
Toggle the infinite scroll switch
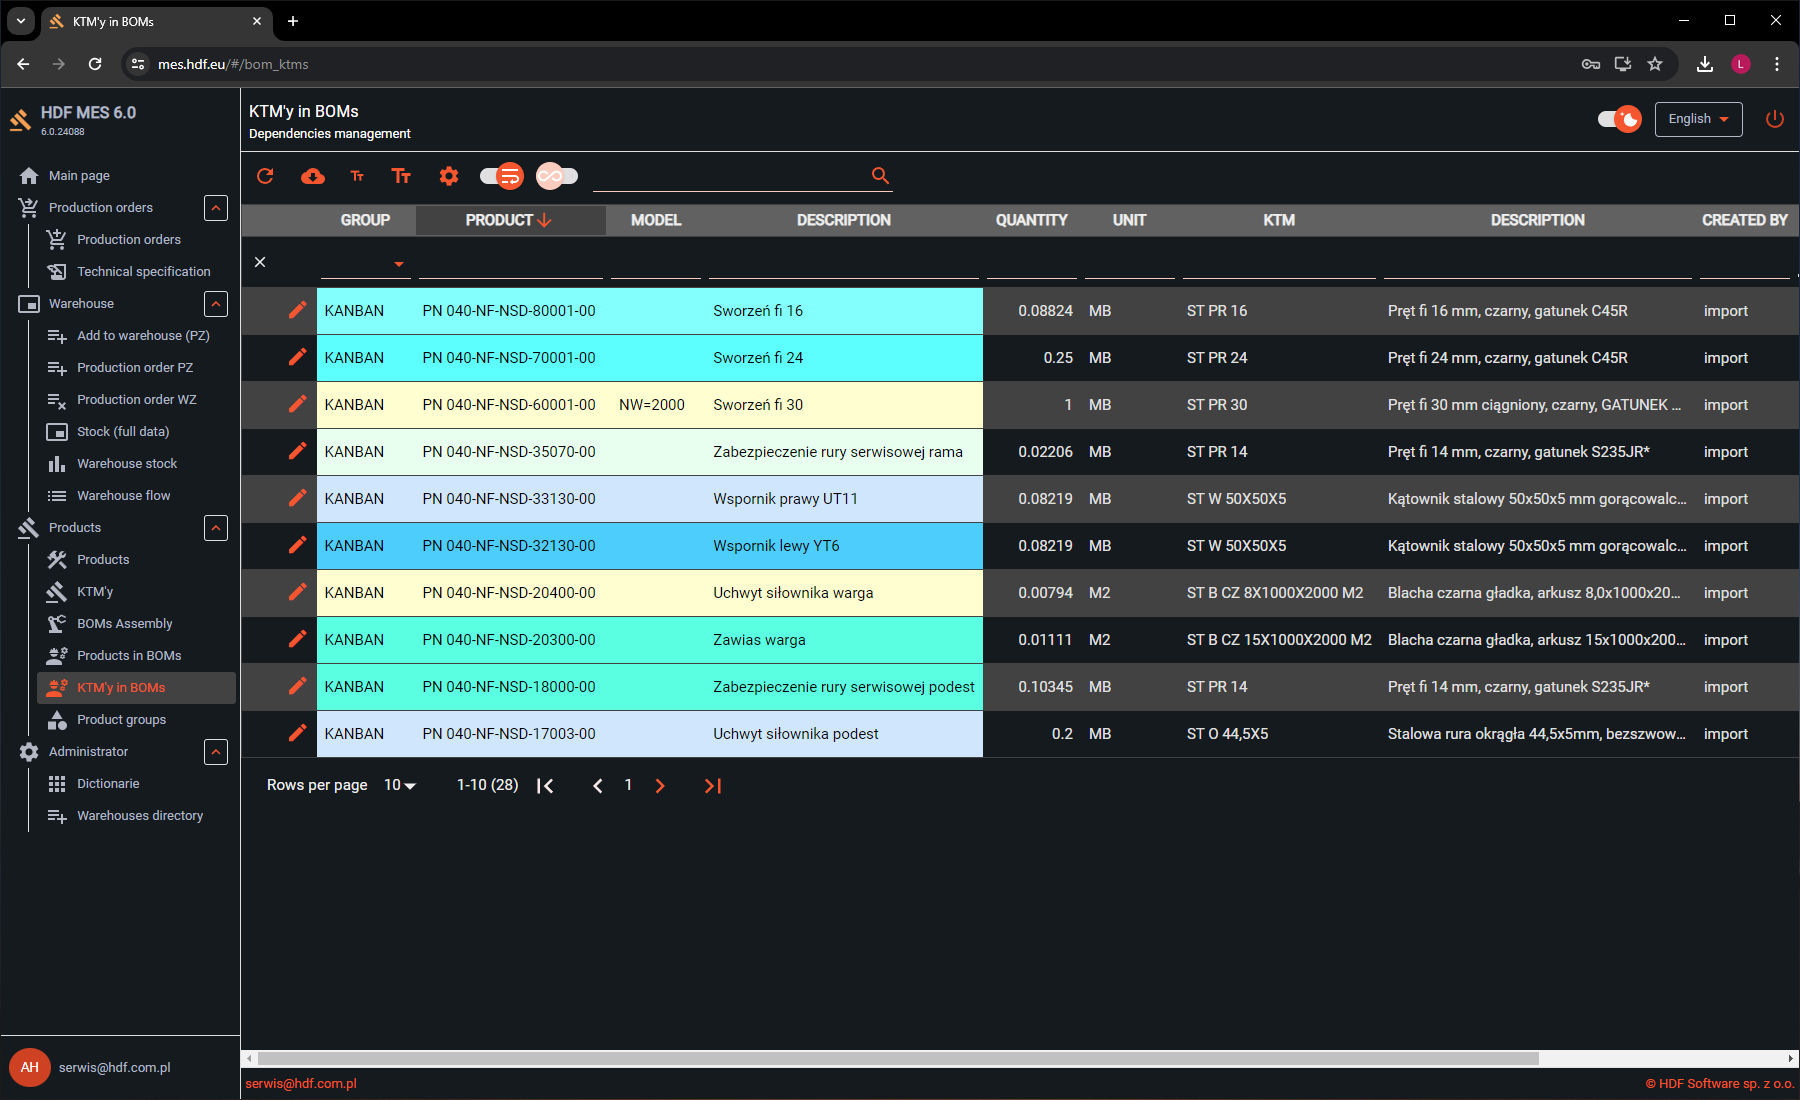[x=557, y=176]
